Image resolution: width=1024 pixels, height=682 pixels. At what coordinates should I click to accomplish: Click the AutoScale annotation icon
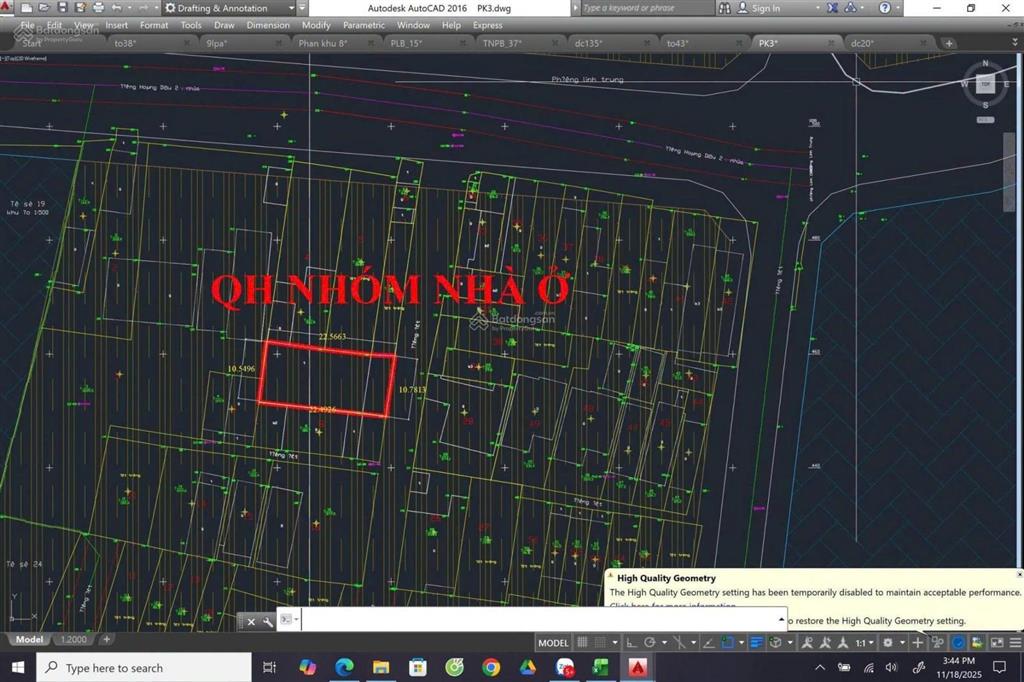point(825,643)
